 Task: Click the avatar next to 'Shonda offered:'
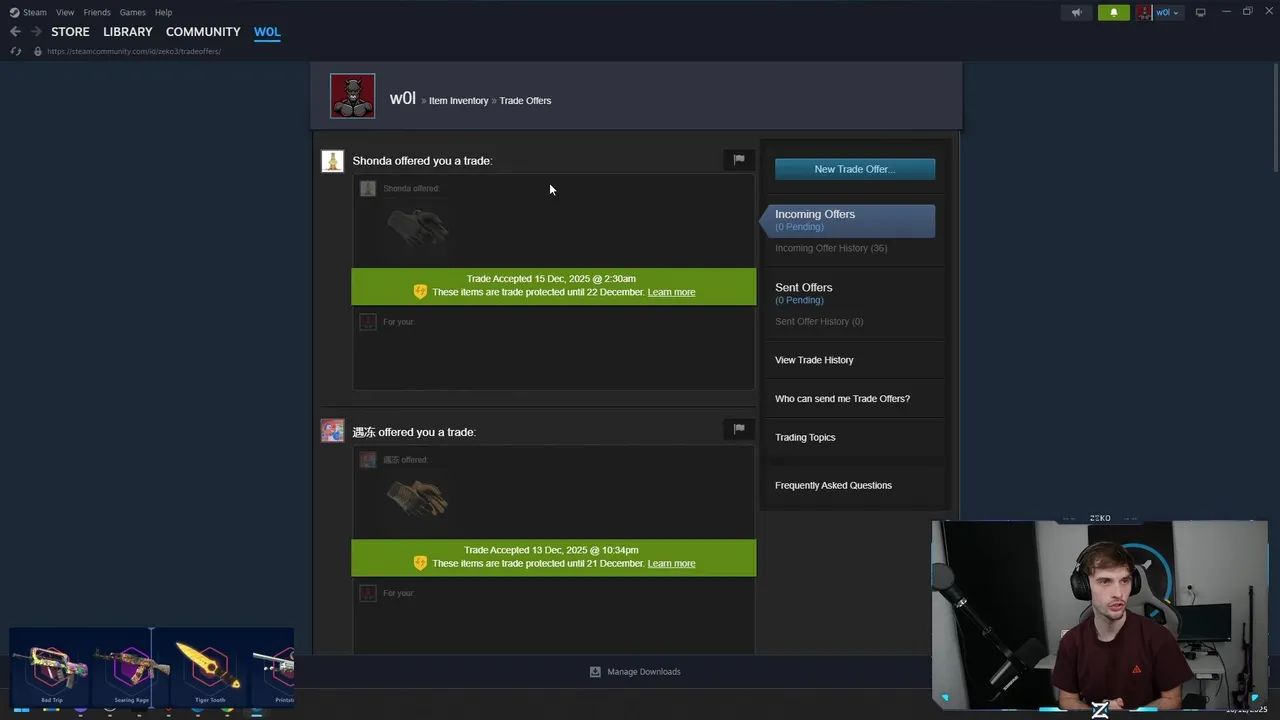click(x=368, y=188)
